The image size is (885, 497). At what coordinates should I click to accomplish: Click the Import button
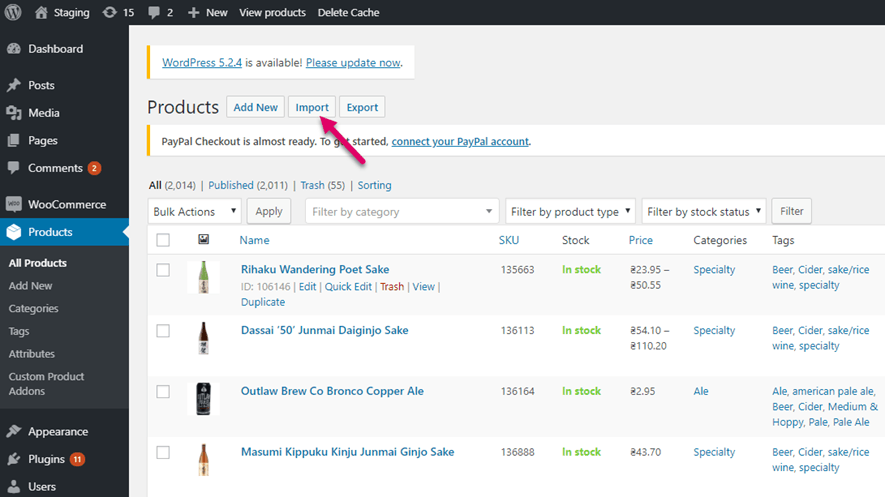312,107
